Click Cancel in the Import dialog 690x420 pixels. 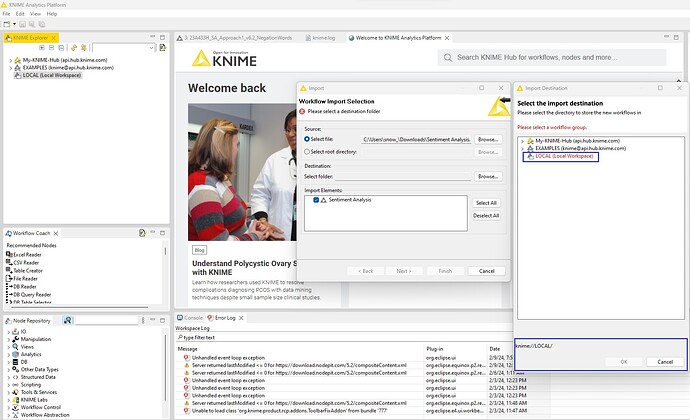coord(486,271)
